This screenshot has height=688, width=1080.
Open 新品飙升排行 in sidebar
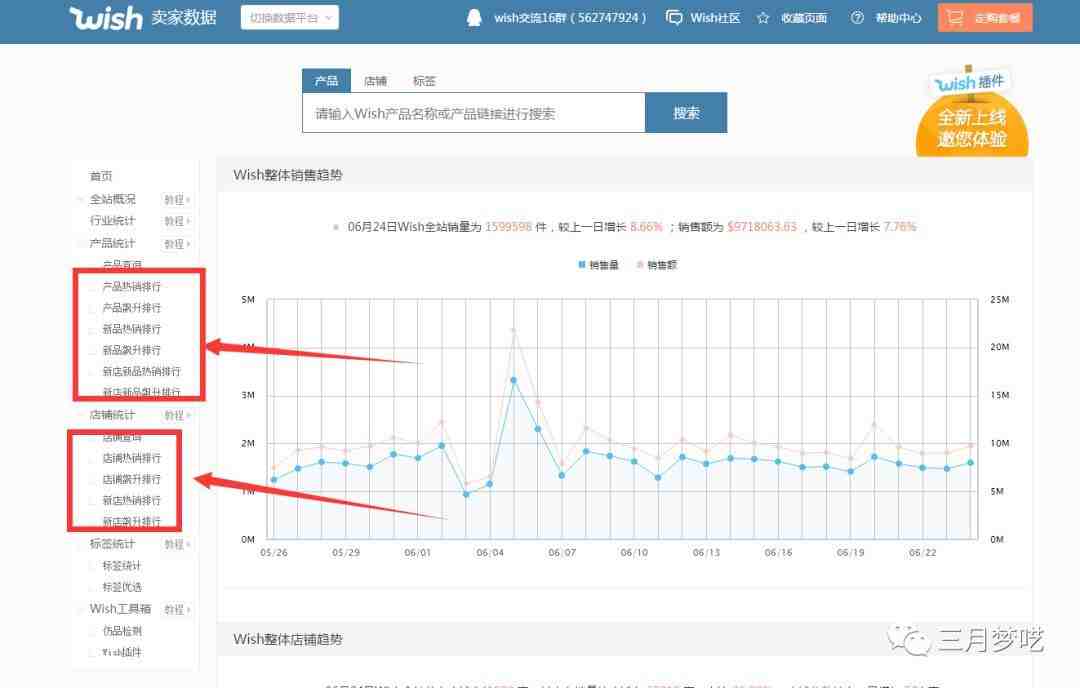(132, 351)
